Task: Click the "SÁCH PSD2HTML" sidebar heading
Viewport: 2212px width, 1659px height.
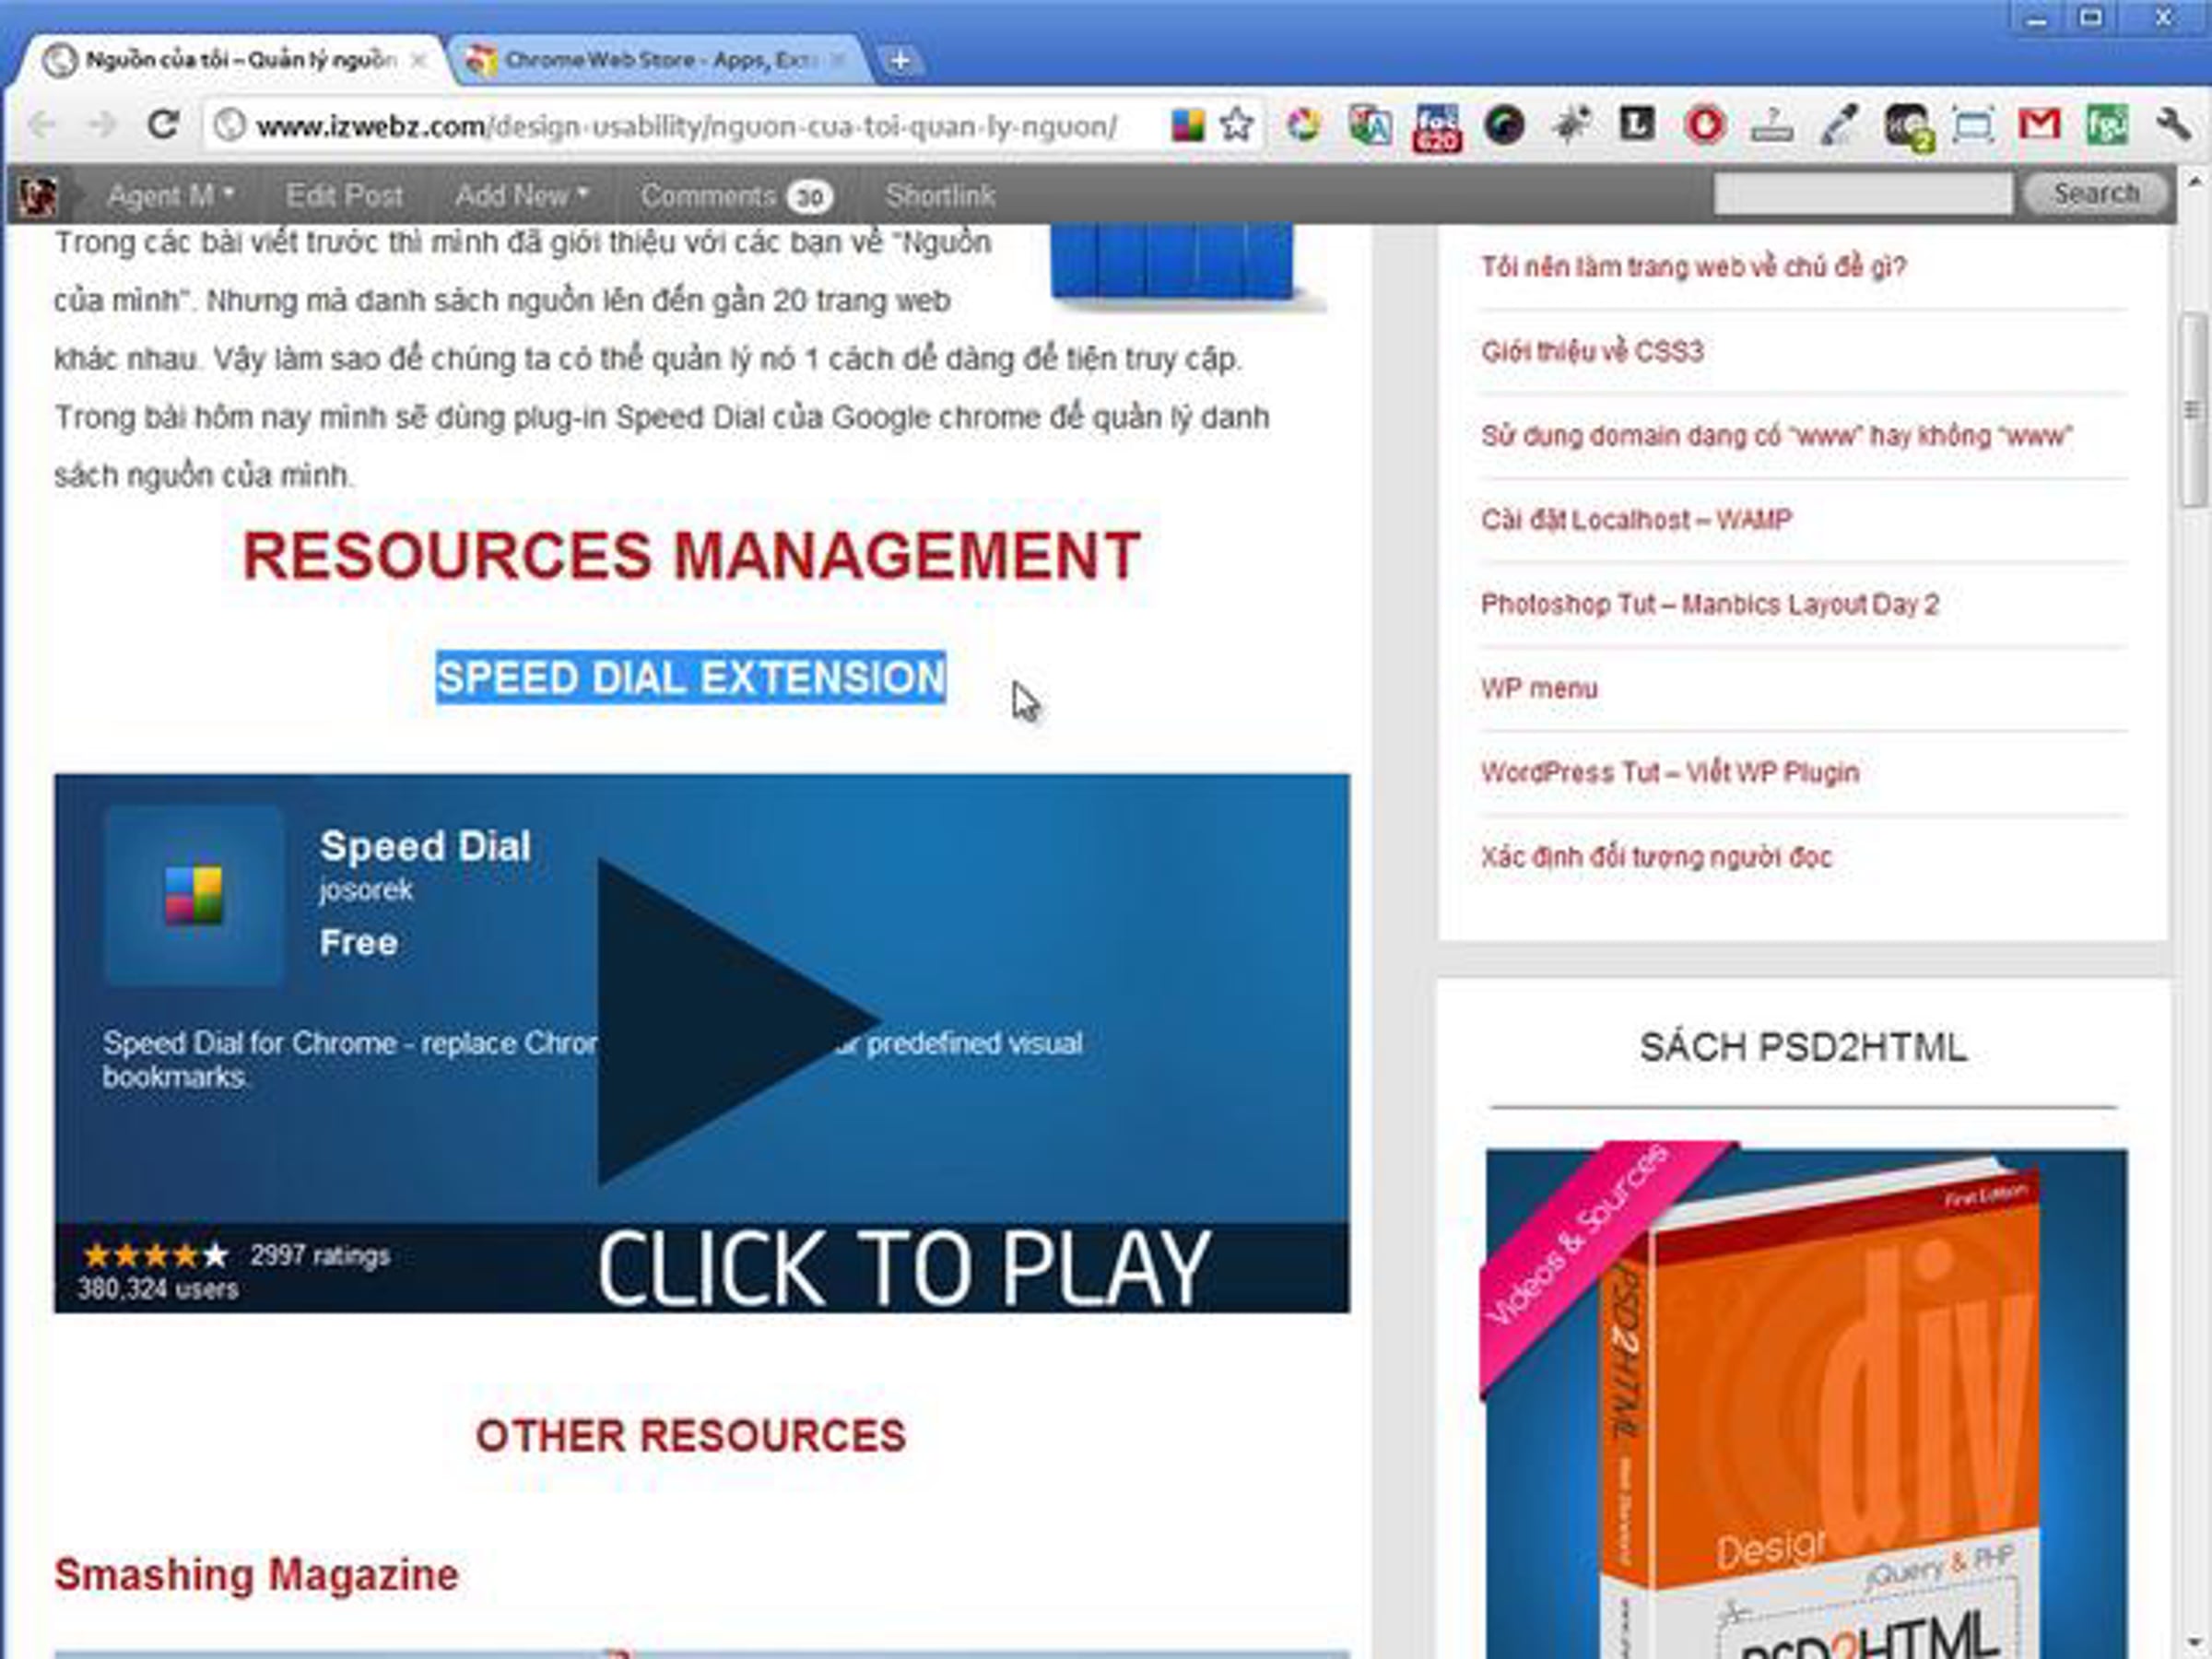Action: point(1803,1047)
